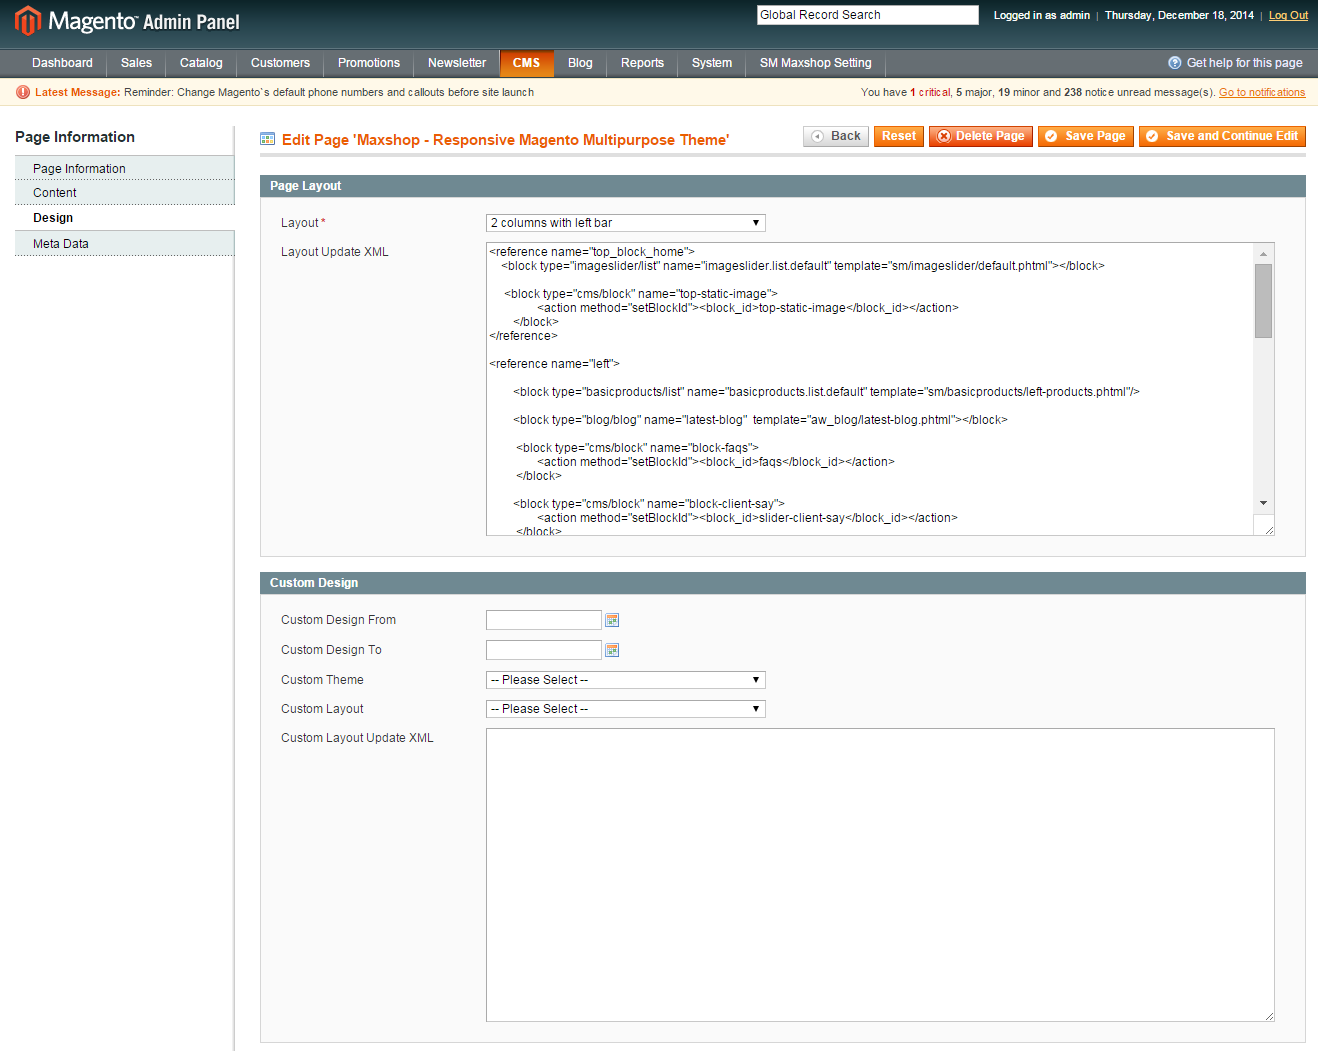Open the Customers menu
The image size is (1318, 1051).
pos(280,63)
